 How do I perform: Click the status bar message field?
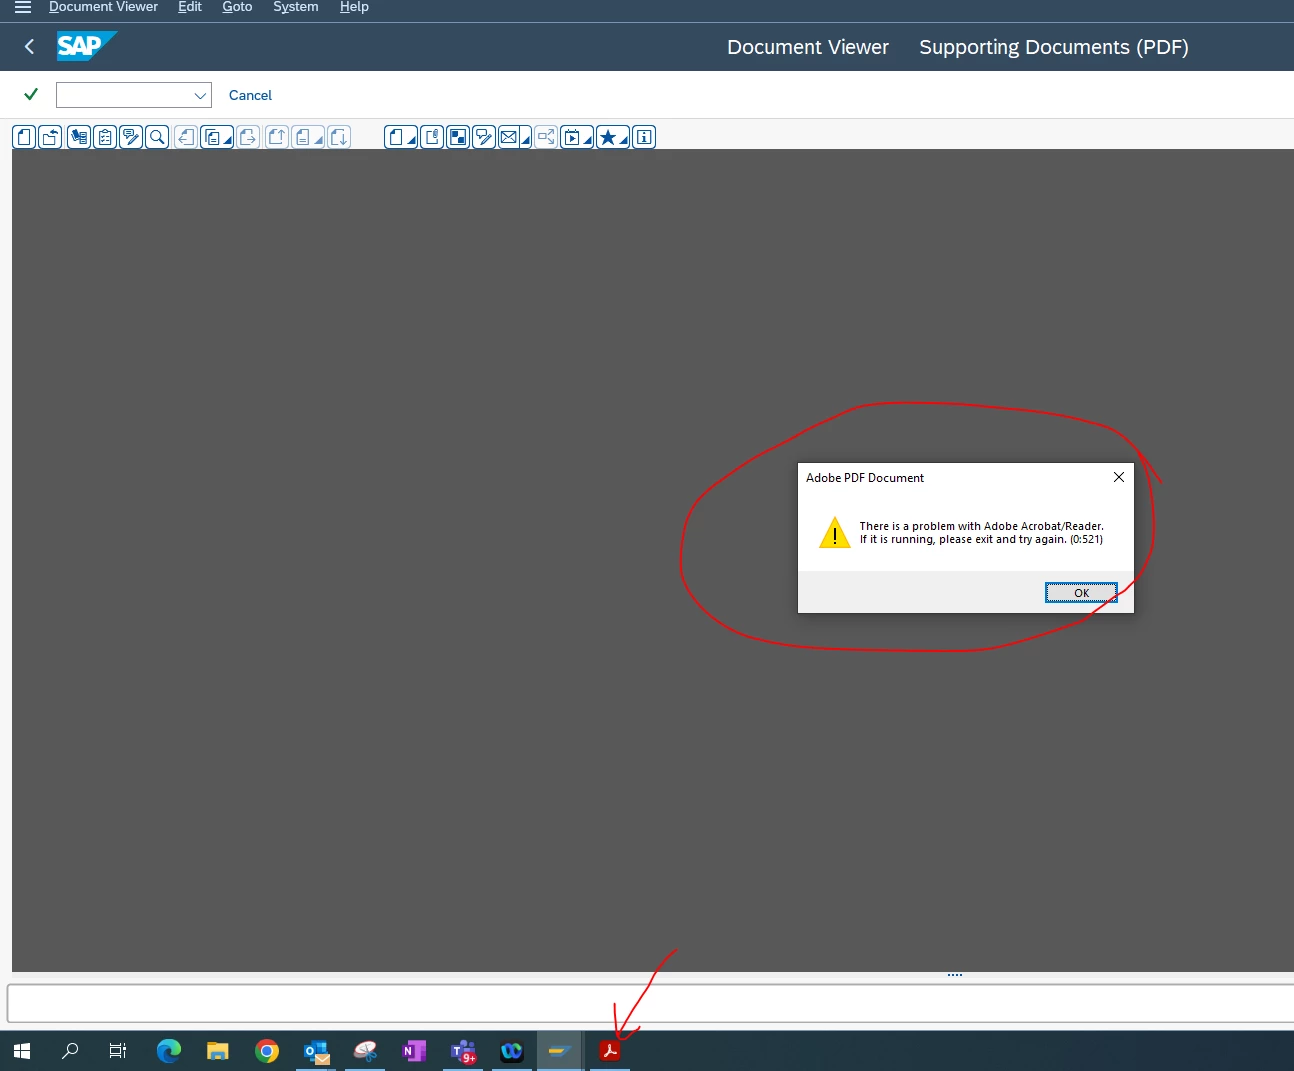(x=650, y=1003)
